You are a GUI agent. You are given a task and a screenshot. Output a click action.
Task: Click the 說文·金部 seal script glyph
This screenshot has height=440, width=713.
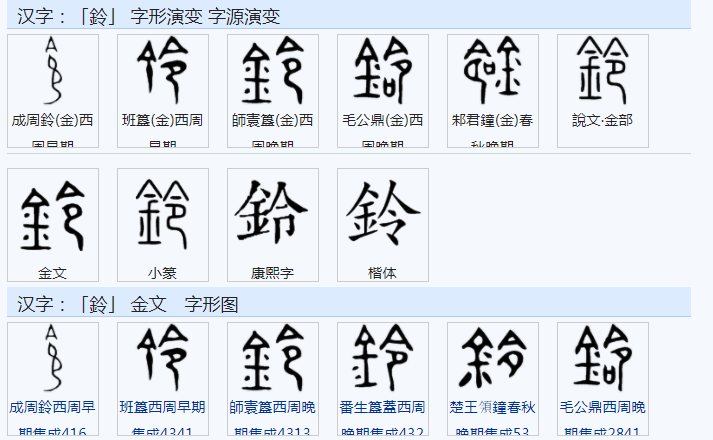[603, 70]
